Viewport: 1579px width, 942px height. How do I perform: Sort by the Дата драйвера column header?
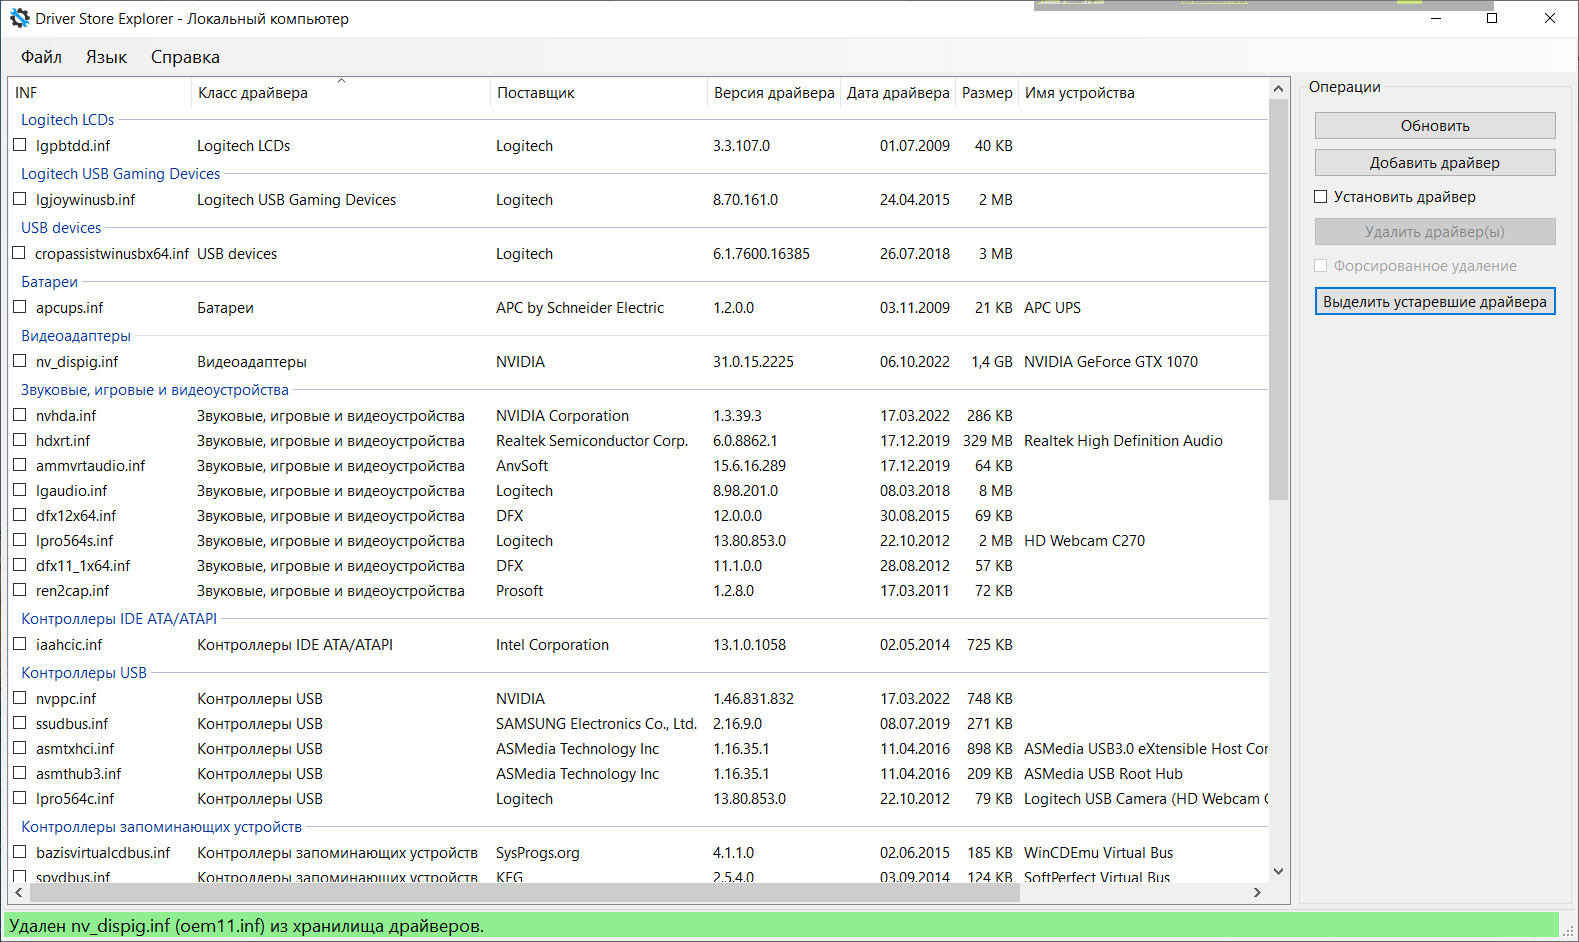[x=898, y=93]
